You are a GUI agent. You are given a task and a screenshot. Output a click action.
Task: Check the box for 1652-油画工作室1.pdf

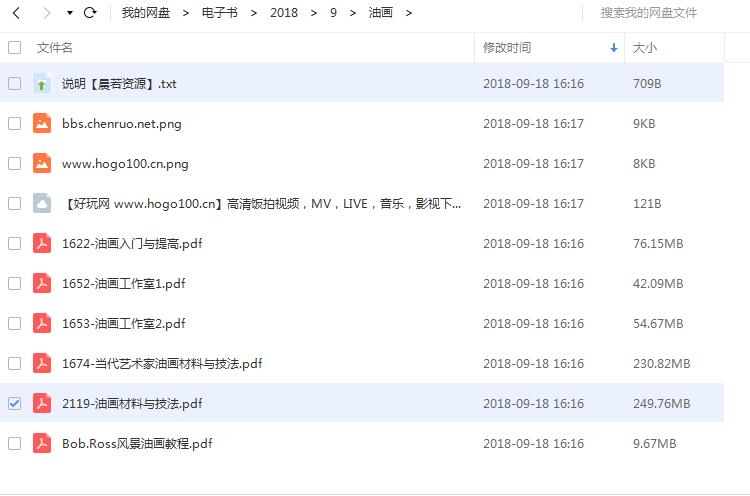coord(14,283)
